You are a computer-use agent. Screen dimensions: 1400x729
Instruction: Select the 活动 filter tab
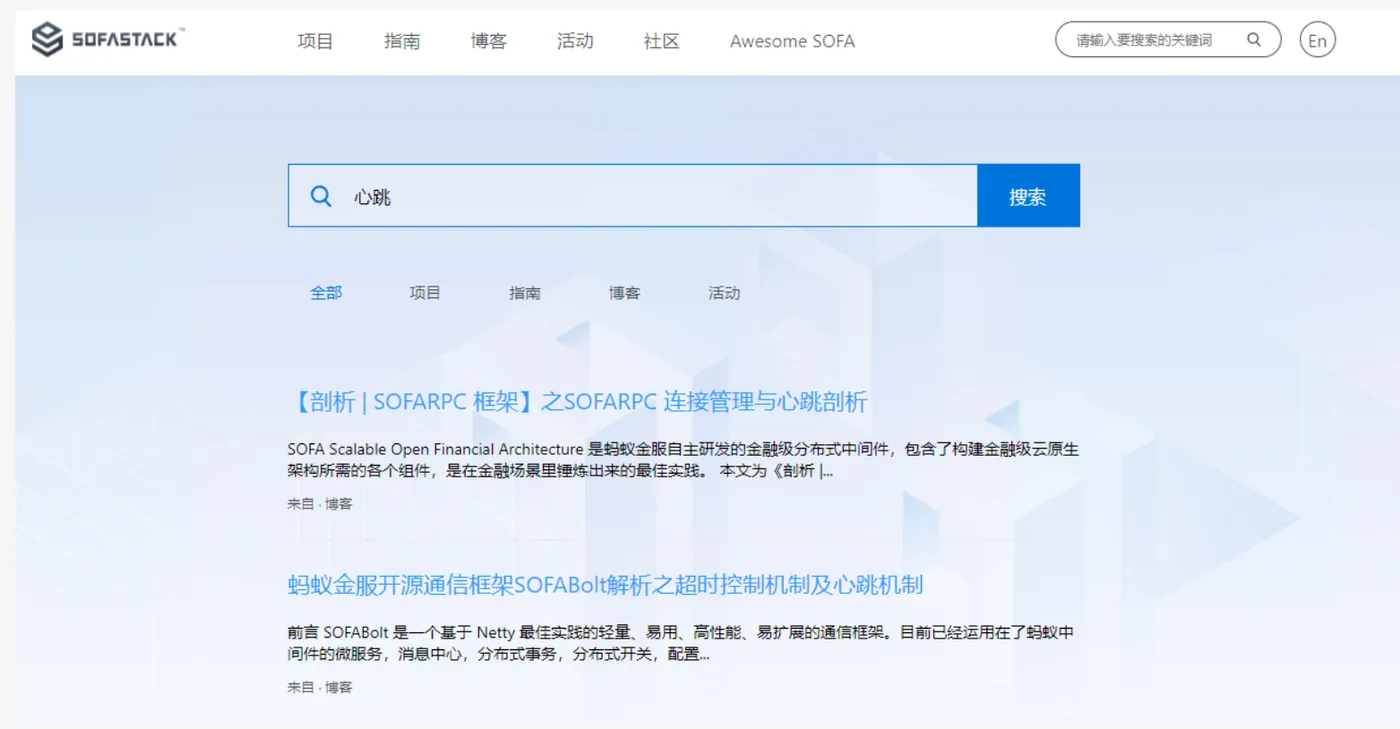tap(724, 293)
